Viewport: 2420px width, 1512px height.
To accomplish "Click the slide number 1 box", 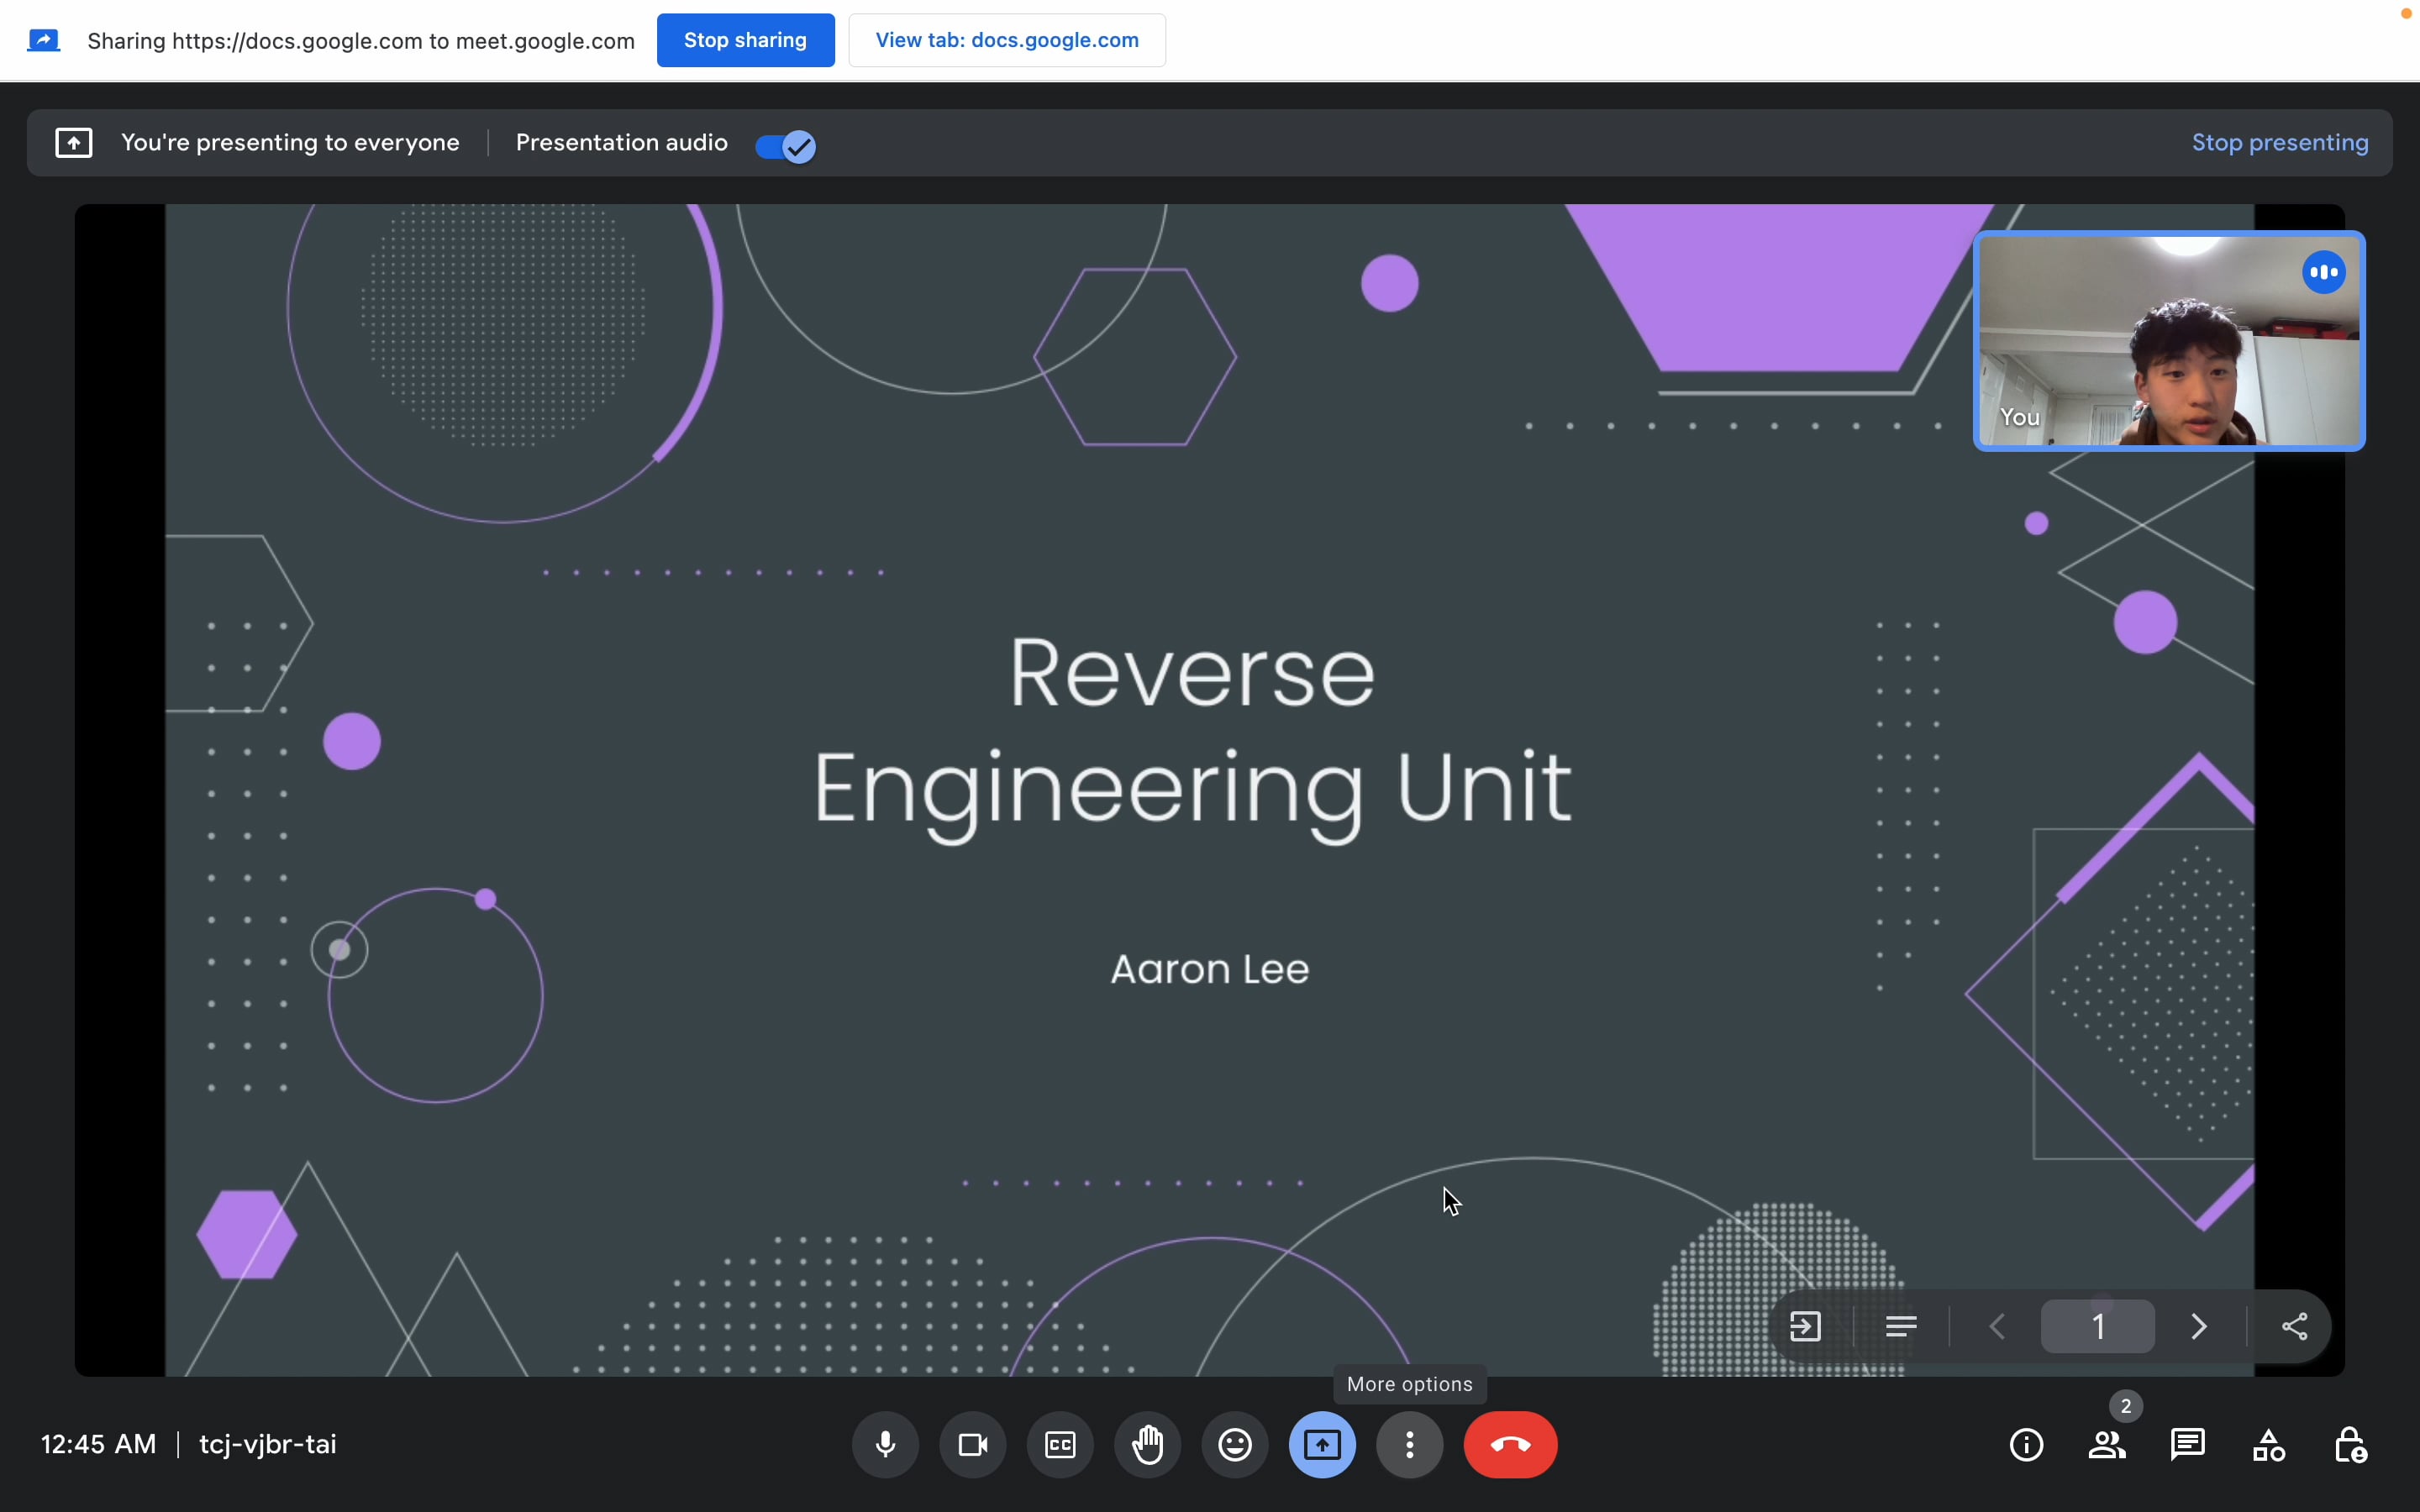I will pos(2098,1326).
